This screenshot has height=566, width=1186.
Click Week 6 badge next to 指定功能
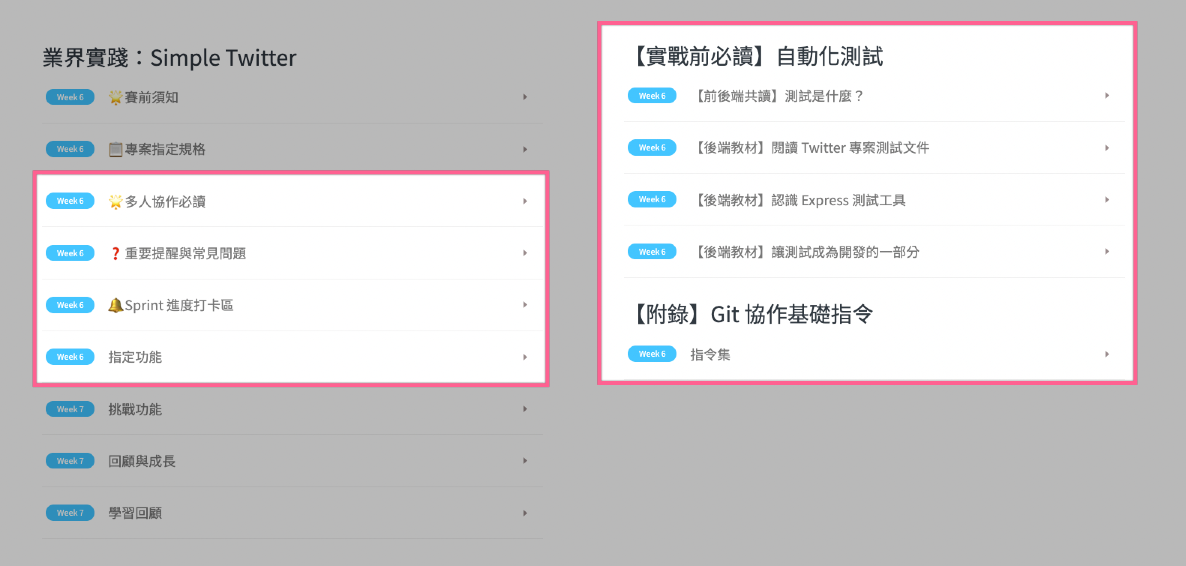(70, 357)
